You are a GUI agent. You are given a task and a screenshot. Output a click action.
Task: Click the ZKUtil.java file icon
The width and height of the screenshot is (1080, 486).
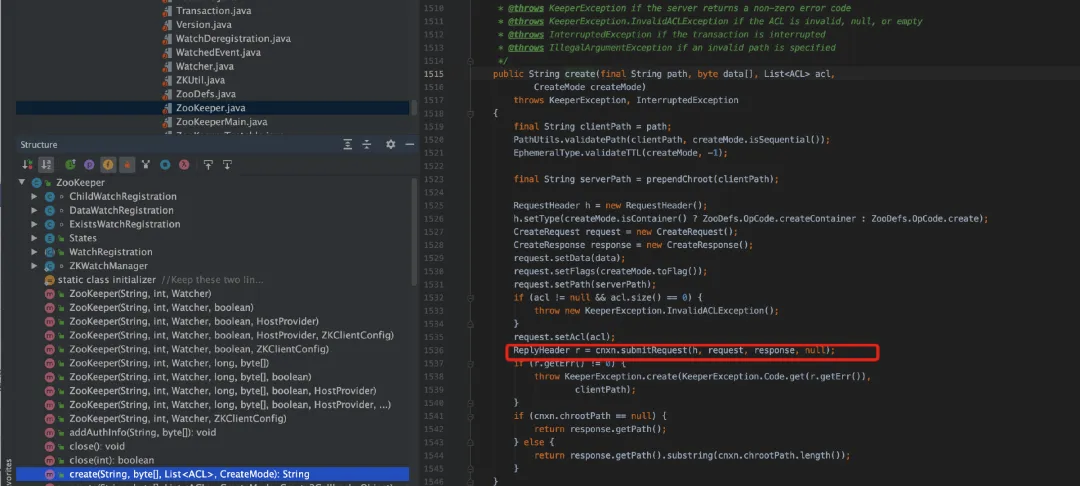coord(167,81)
